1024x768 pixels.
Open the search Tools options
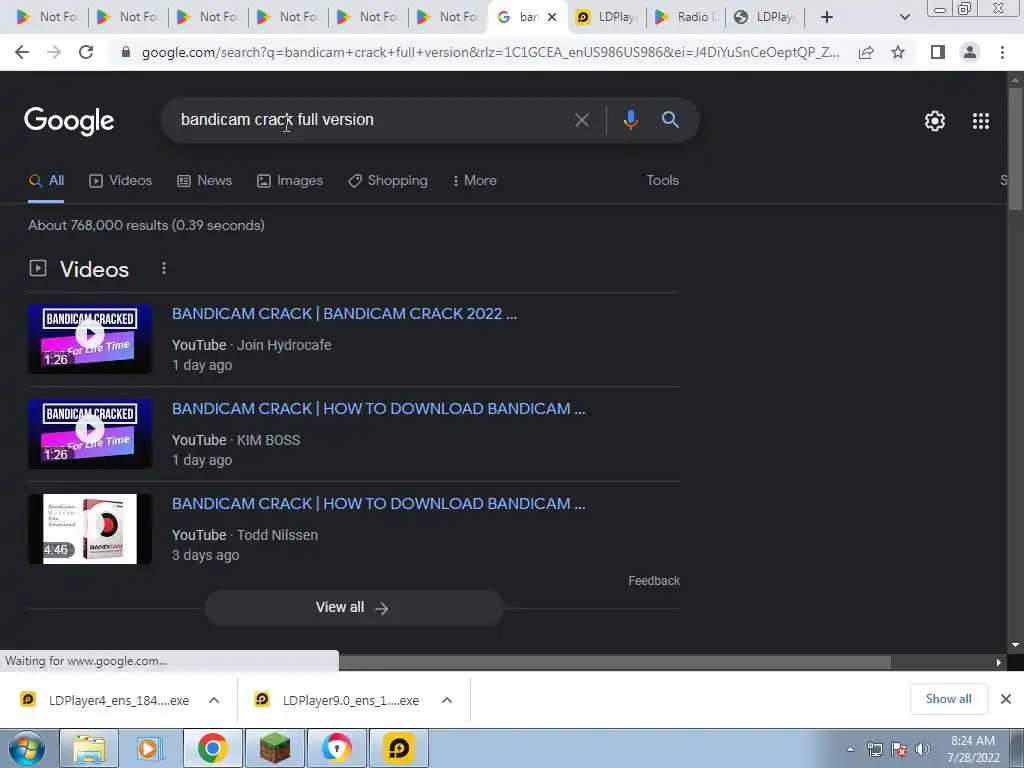[662, 181]
